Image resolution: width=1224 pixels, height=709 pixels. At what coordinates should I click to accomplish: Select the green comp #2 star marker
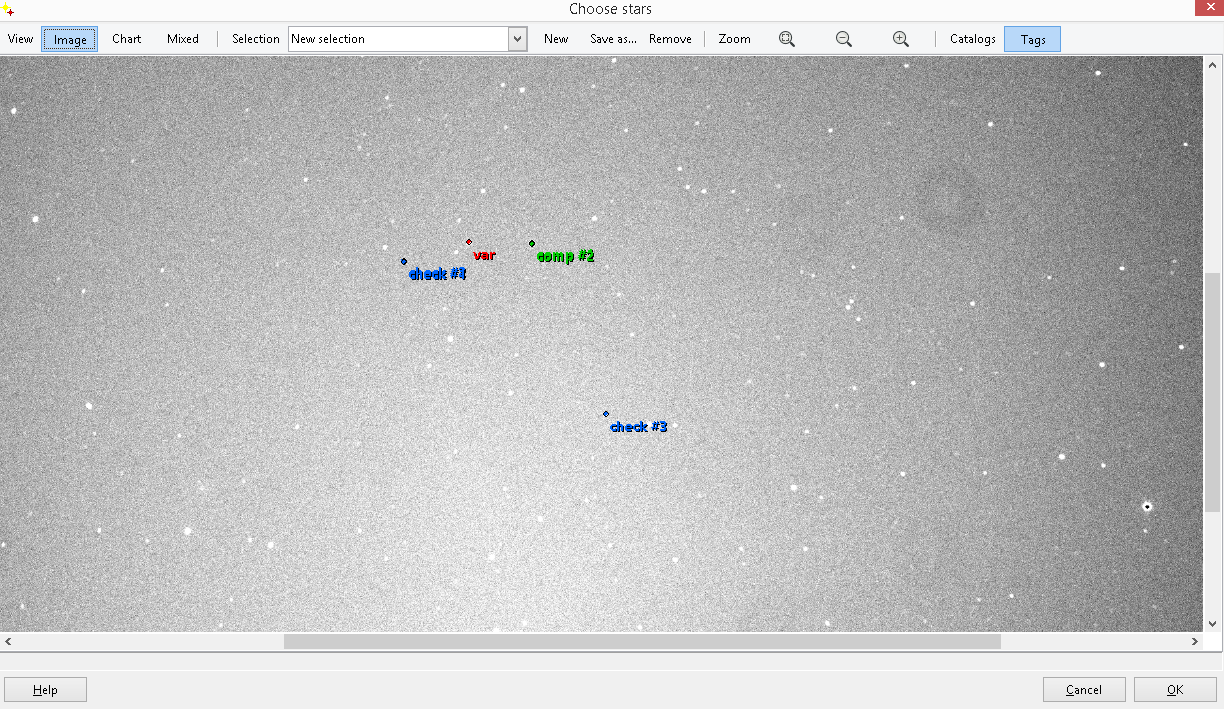(532, 243)
